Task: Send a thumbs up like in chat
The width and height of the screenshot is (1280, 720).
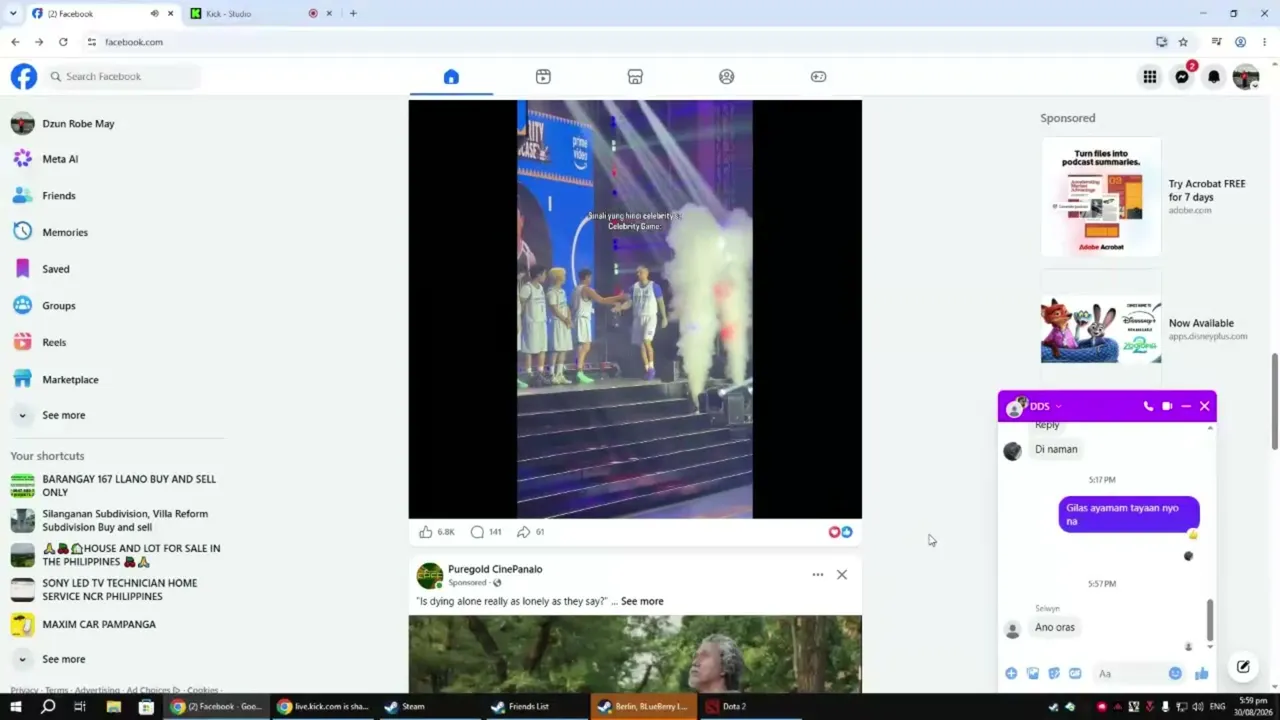Action: point(1202,674)
